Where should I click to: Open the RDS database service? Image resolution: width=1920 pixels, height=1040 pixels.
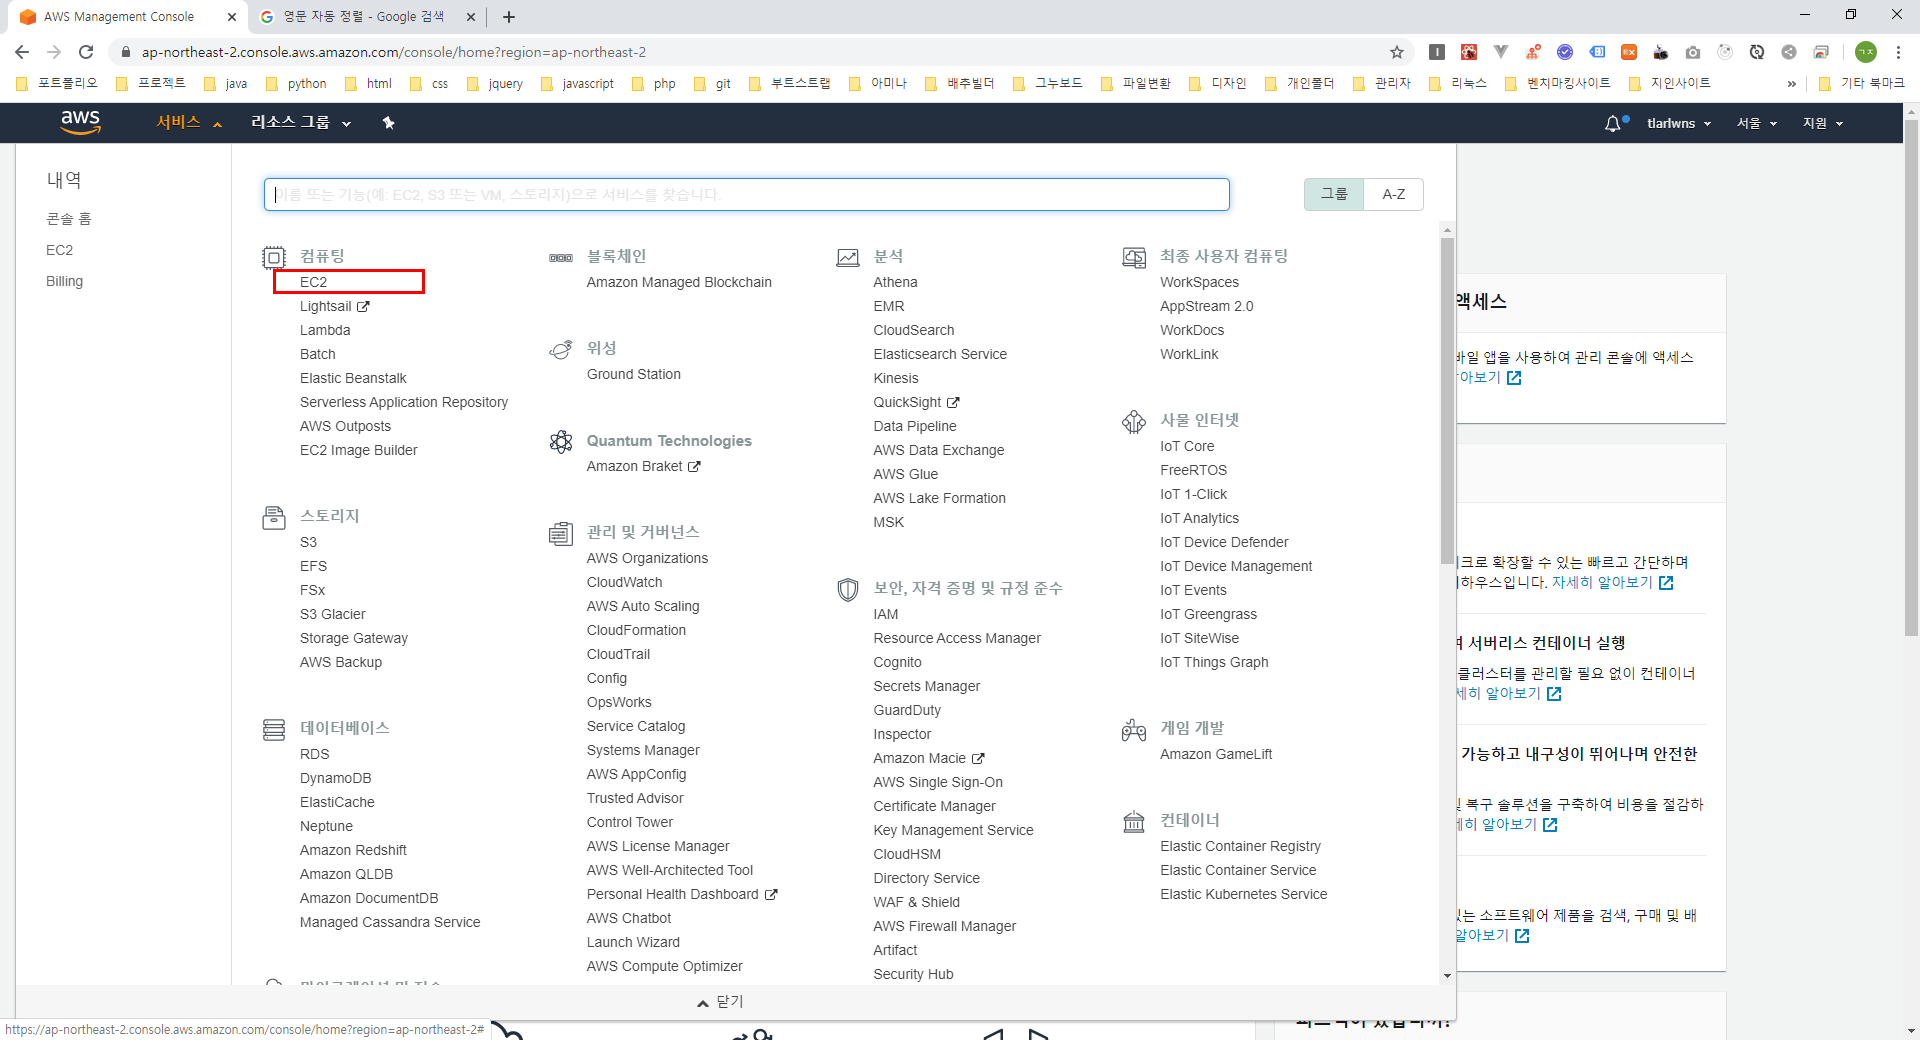tap(314, 754)
